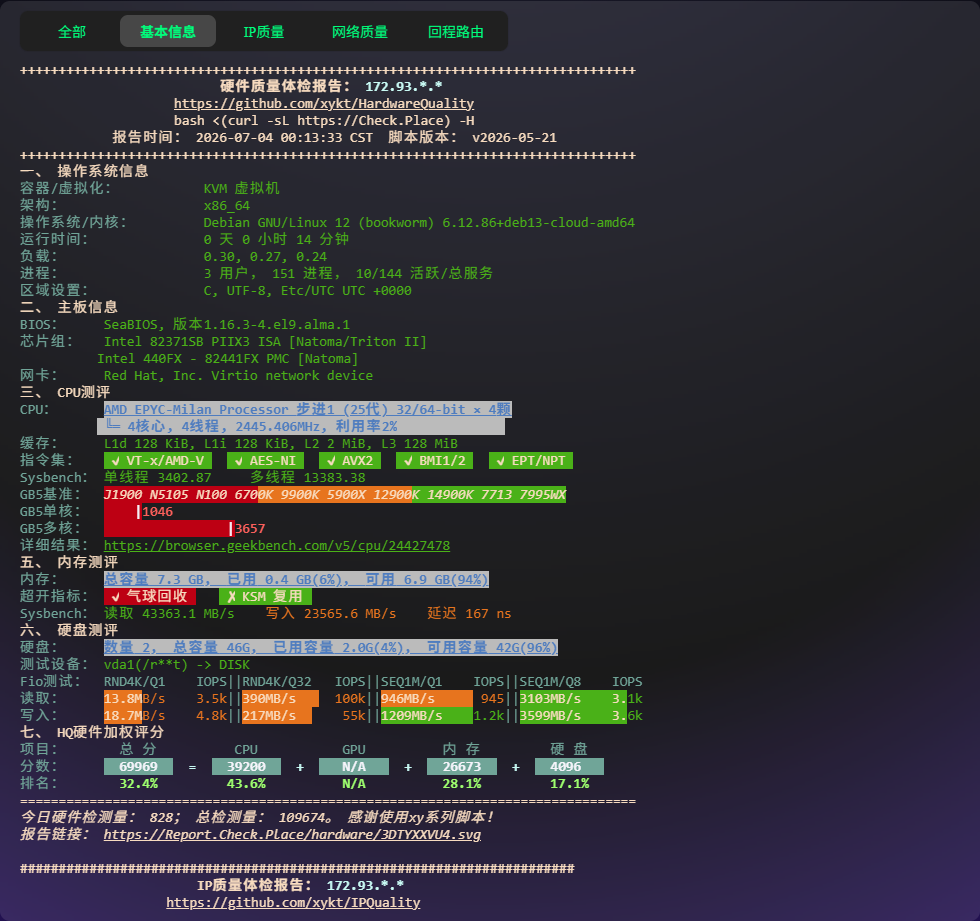Click the 3599MB/s SEQ1M/Q8 write value
Image resolution: width=980 pixels, height=921 pixels.
(x=550, y=715)
